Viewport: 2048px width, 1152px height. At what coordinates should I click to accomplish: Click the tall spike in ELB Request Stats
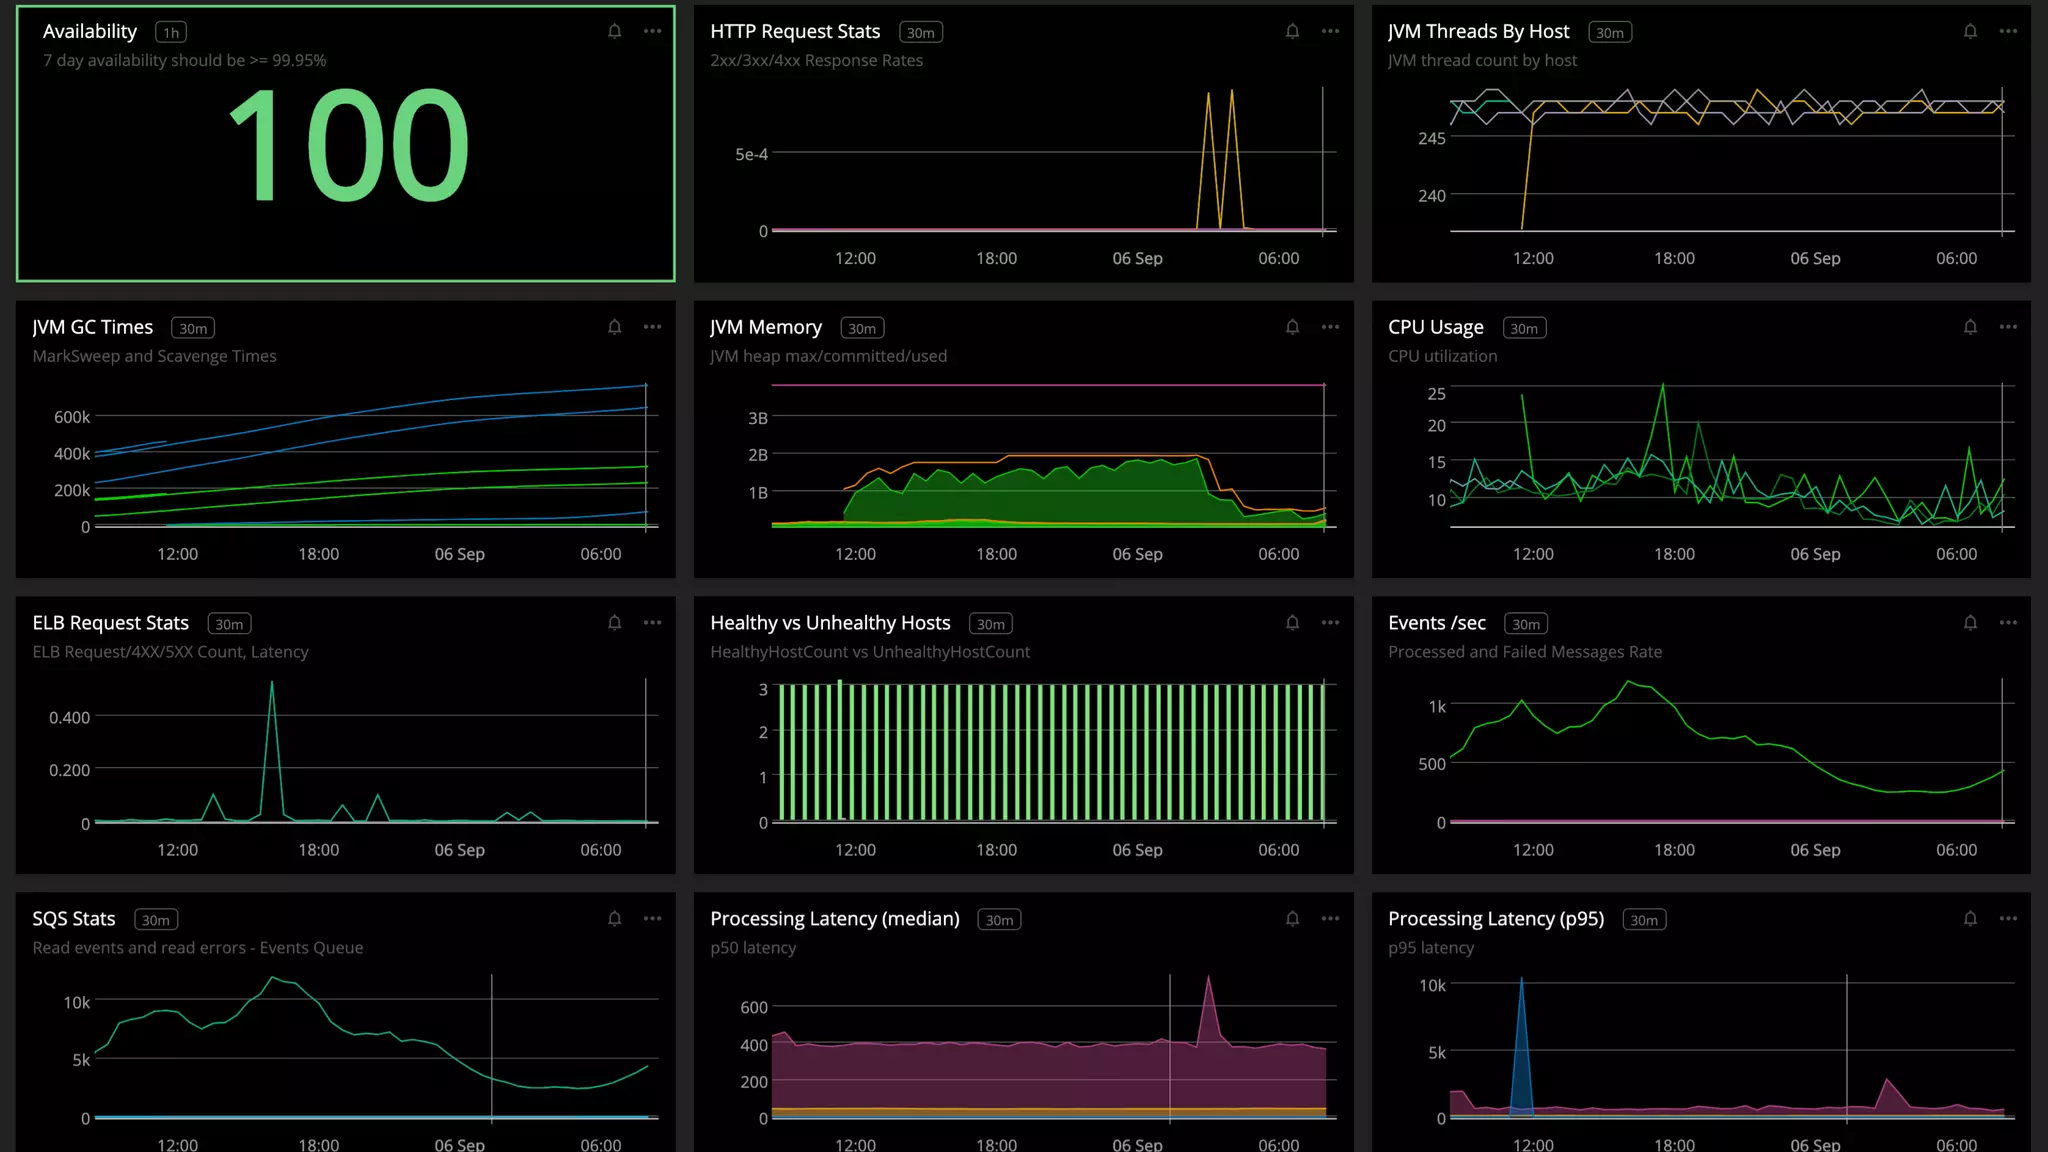tap(272, 700)
